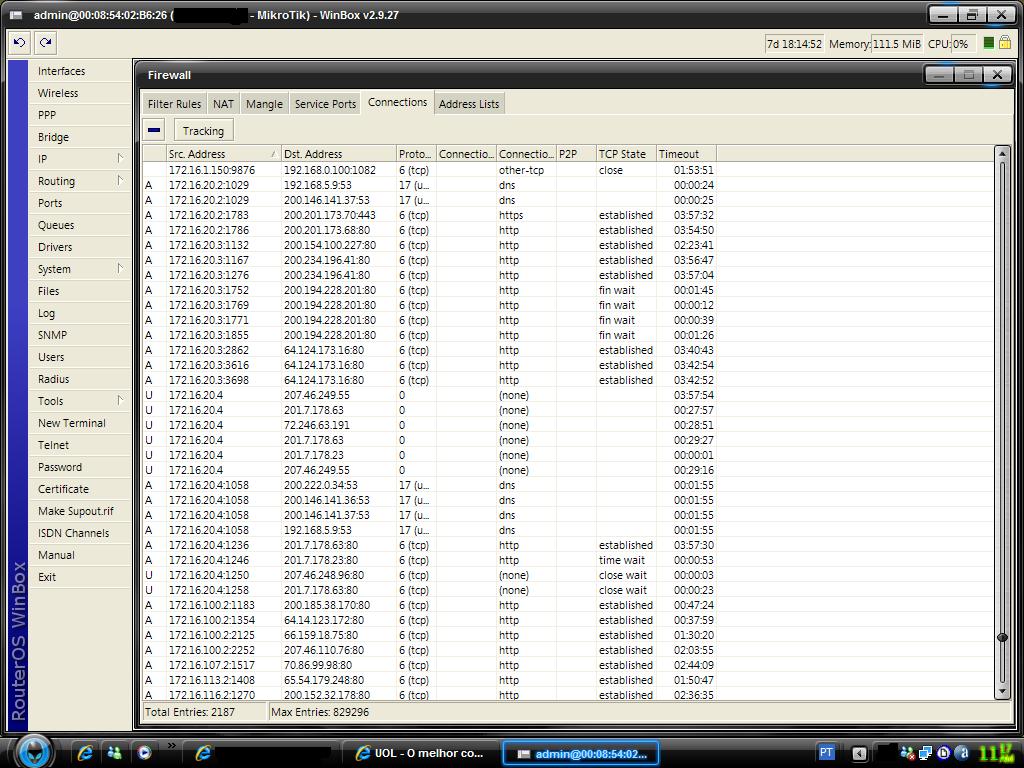Select connection 172.16.20.4:1246 time wait row
This screenshot has width=1024, height=768.
[430, 560]
